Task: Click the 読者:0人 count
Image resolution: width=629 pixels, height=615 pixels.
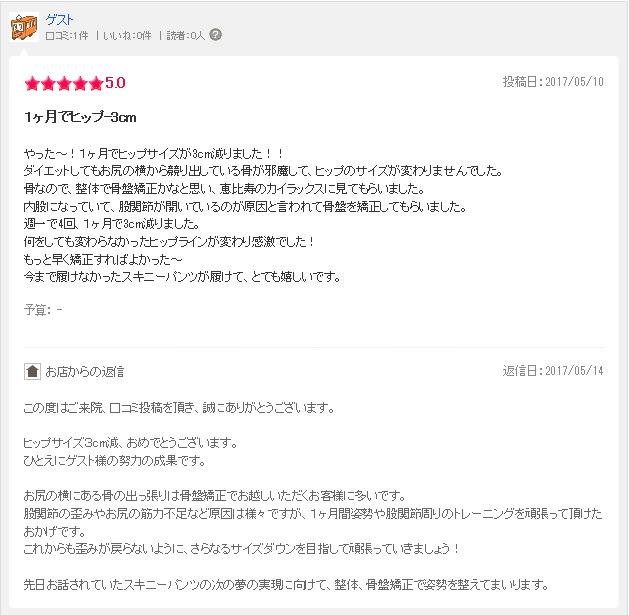Action: 186,36
